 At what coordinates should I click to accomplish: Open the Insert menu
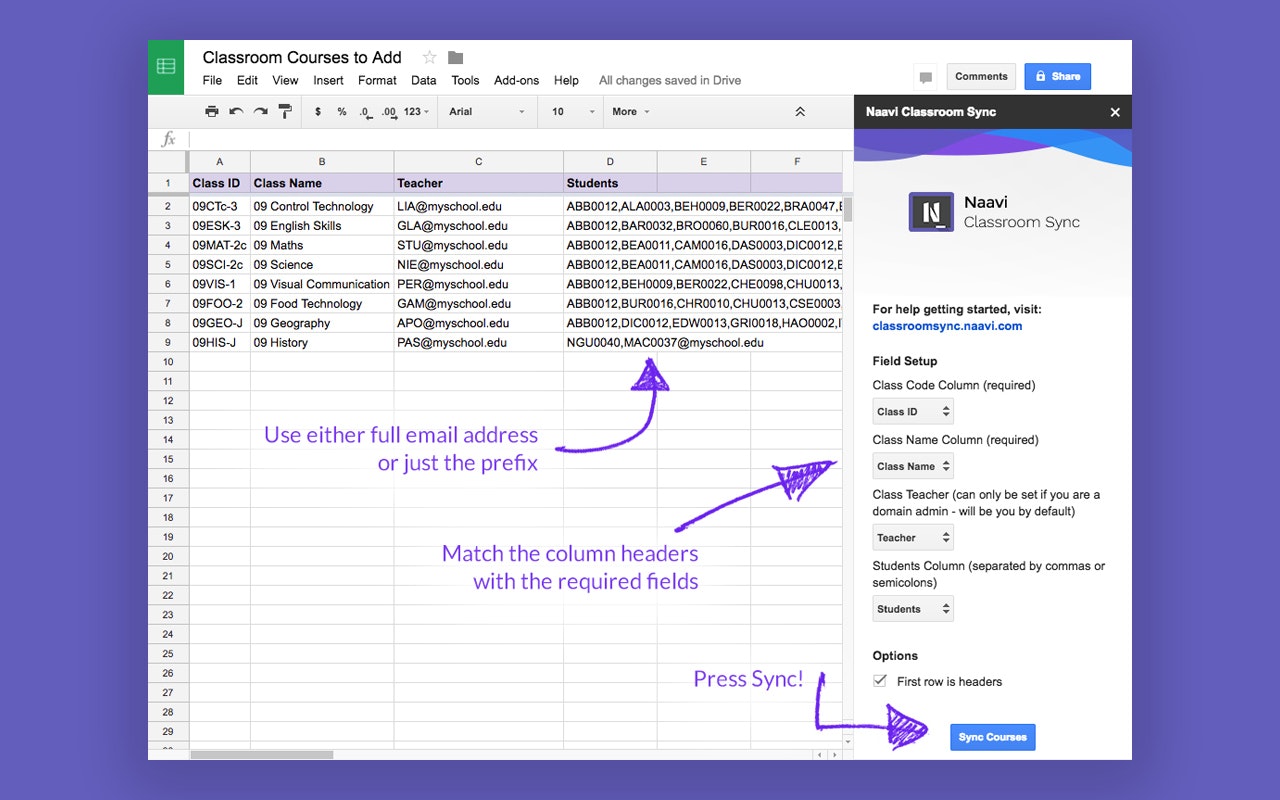point(328,80)
